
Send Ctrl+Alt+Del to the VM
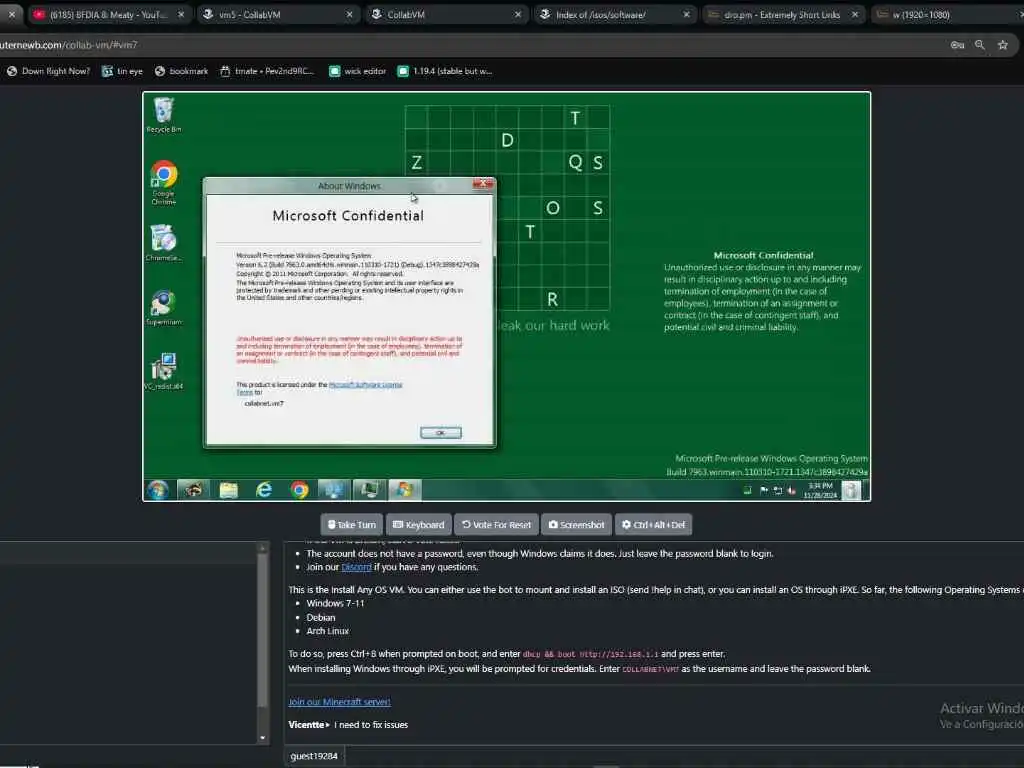coord(653,524)
